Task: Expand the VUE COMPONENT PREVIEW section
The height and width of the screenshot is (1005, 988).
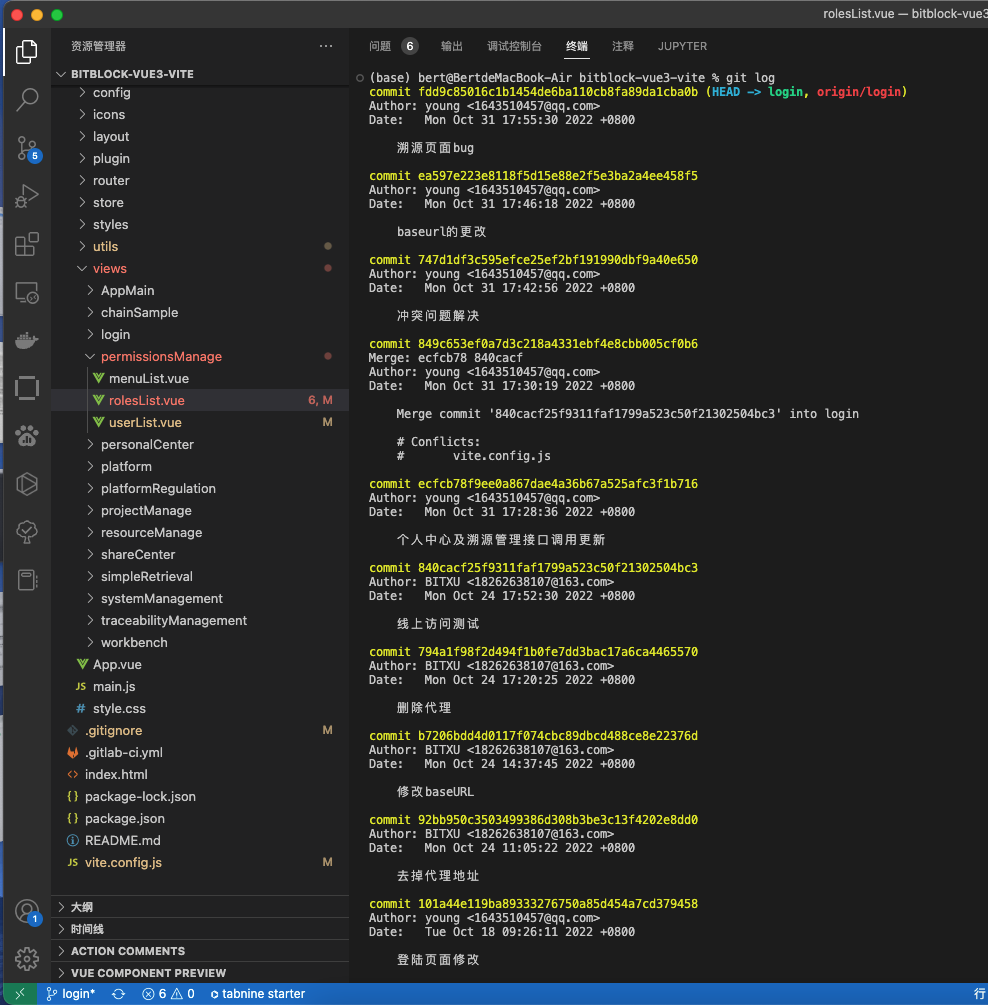Action: click(200, 973)
